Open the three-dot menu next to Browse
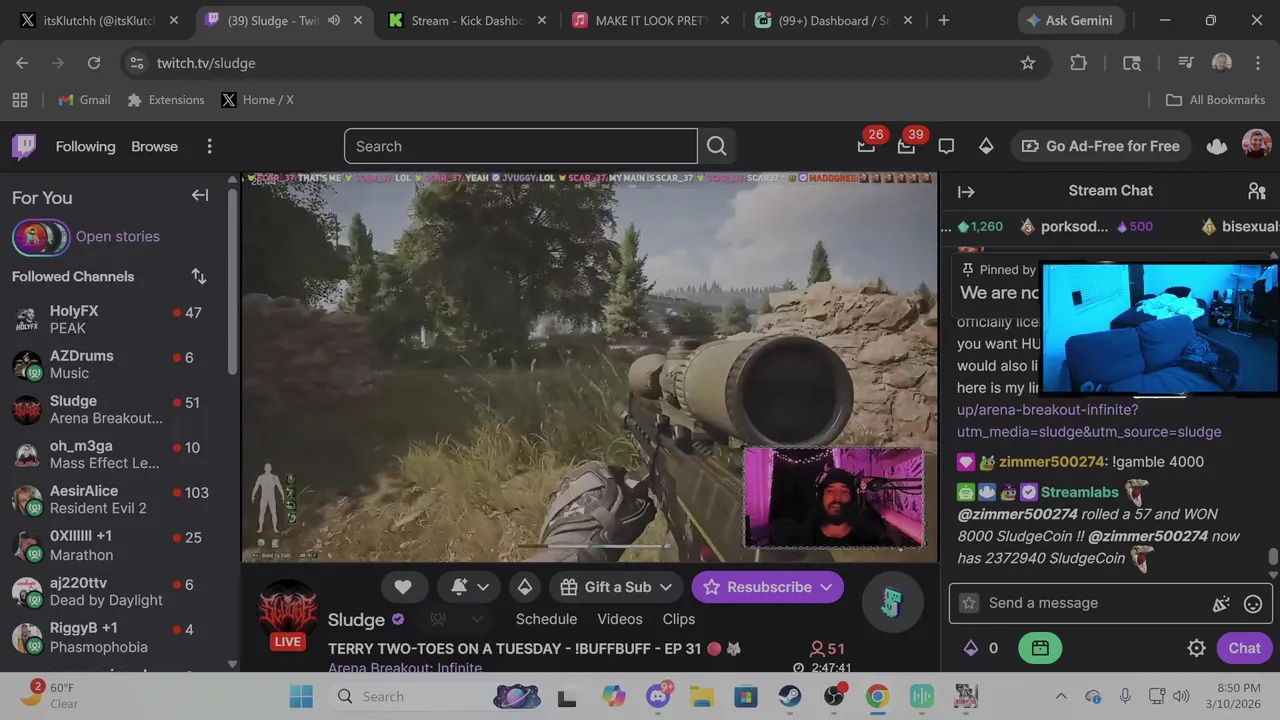The width and height of the screenshot is (1280, 720). pyautogui.click(x=209, y=146)
